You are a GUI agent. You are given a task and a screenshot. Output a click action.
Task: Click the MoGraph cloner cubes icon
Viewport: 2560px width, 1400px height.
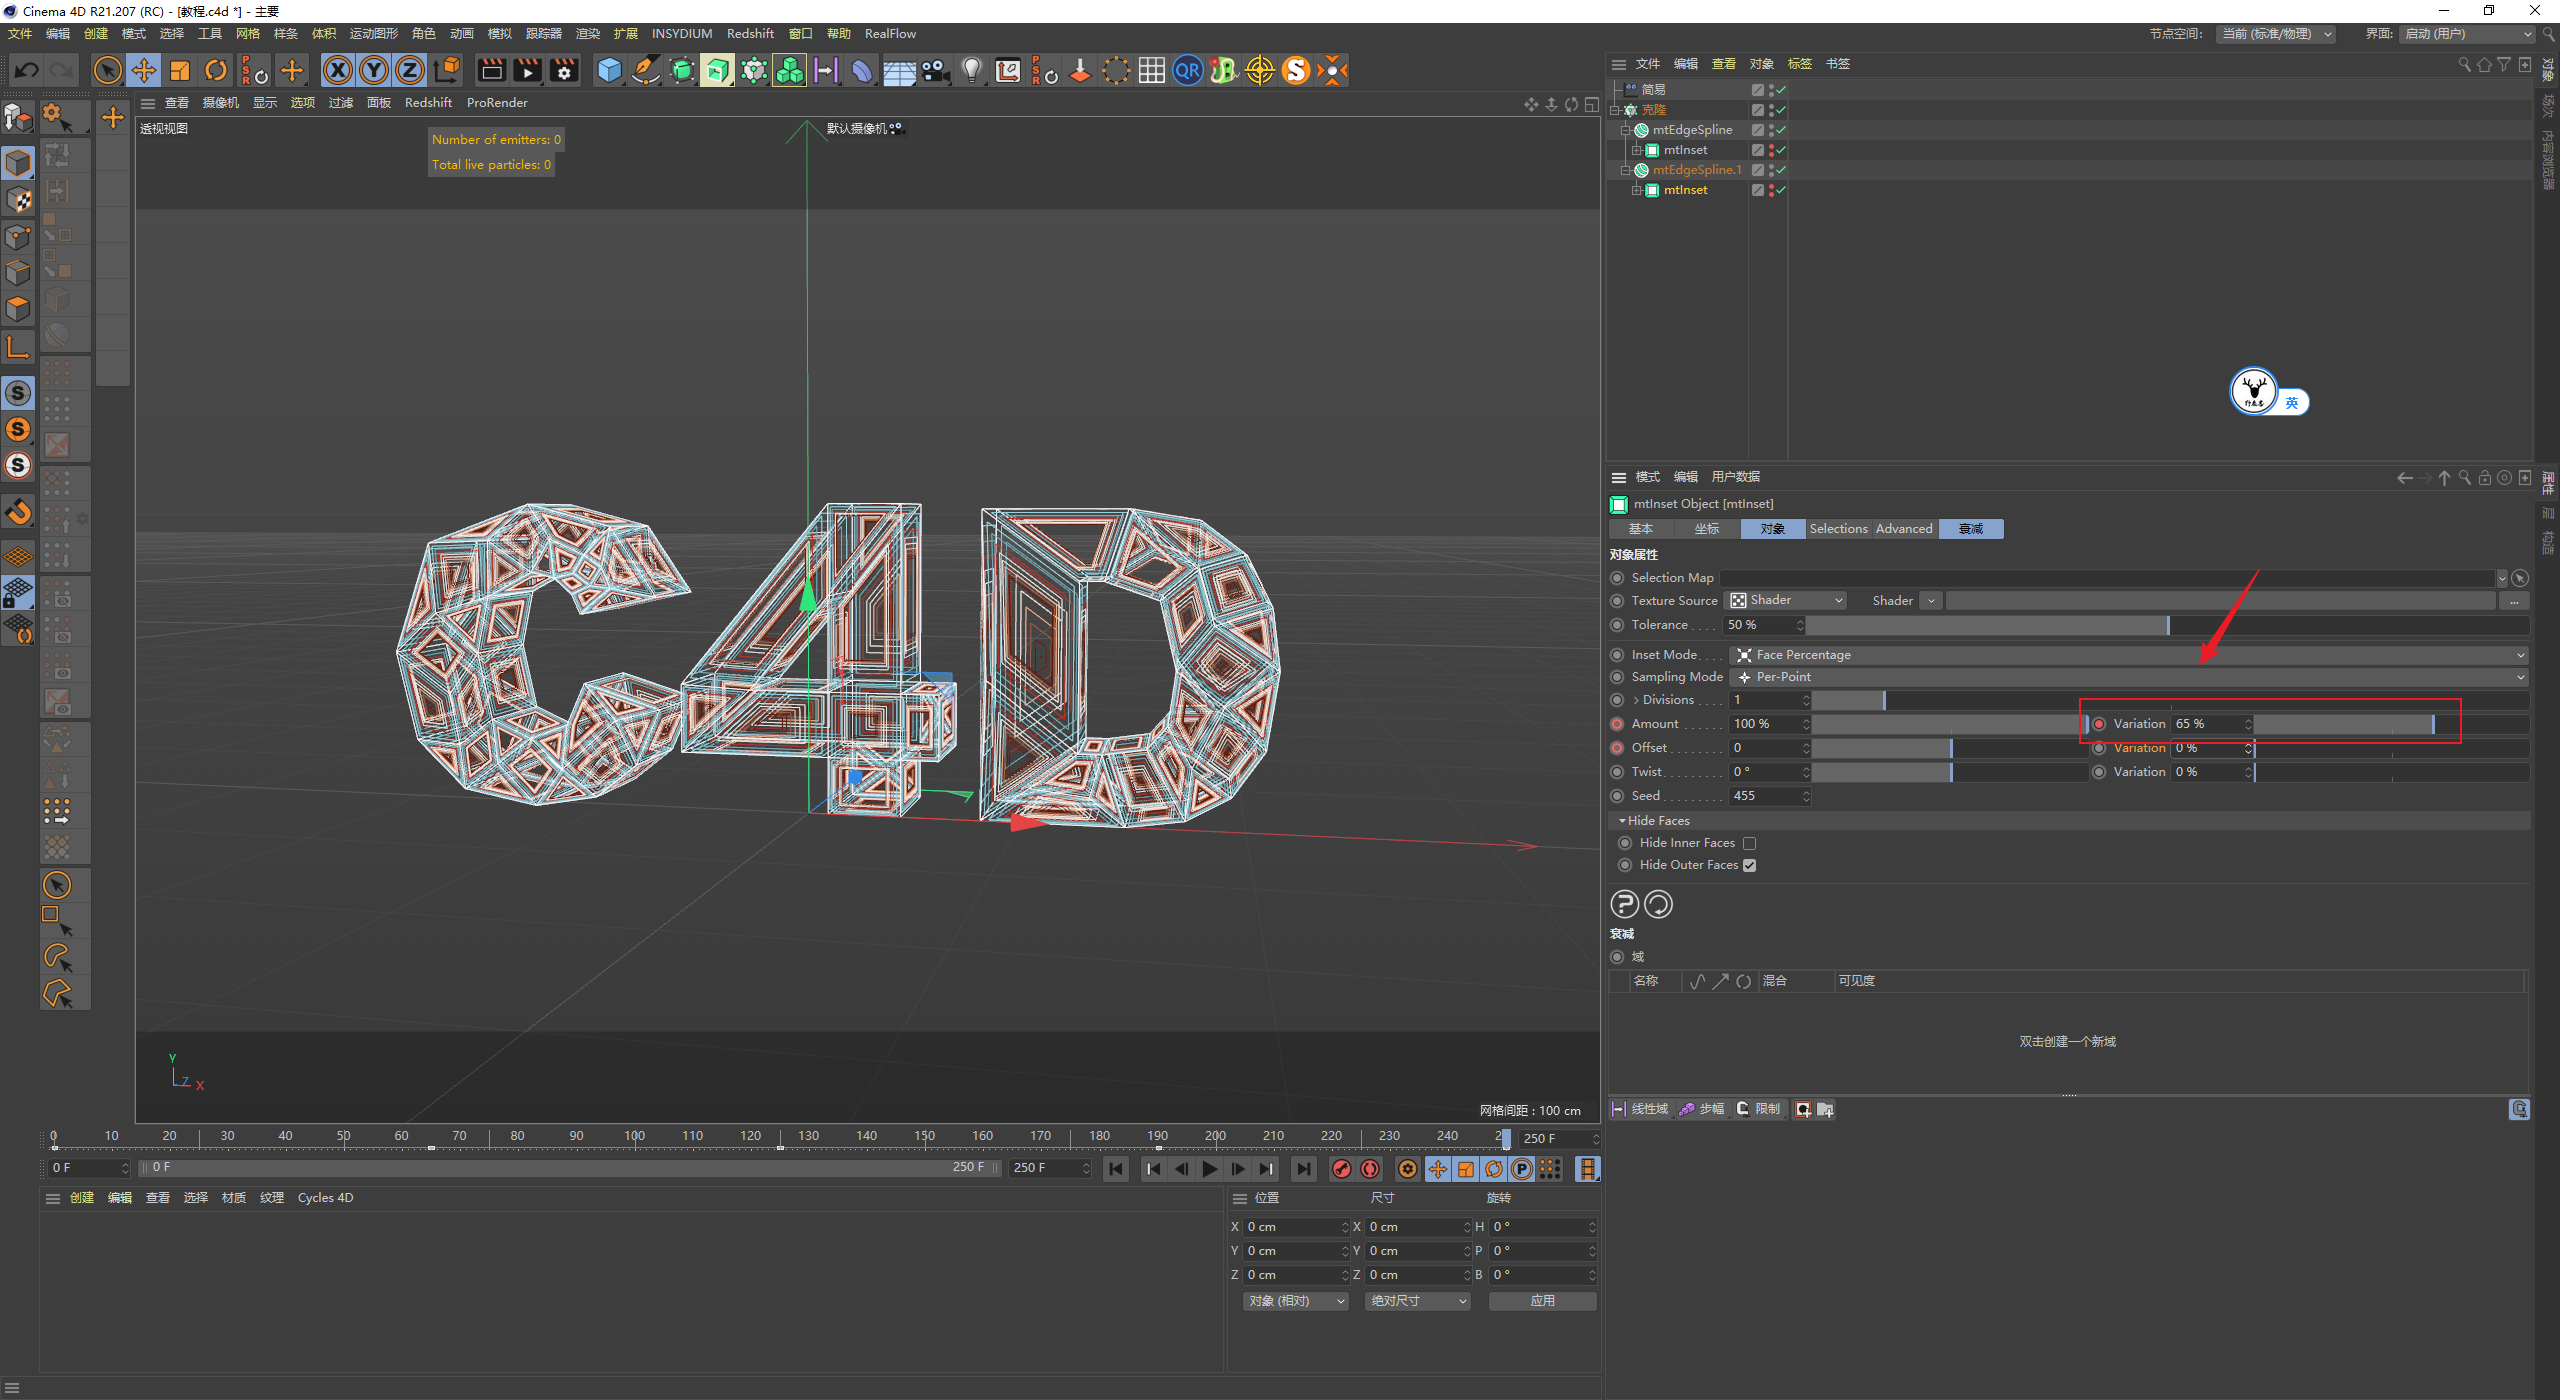pos(790,70)
